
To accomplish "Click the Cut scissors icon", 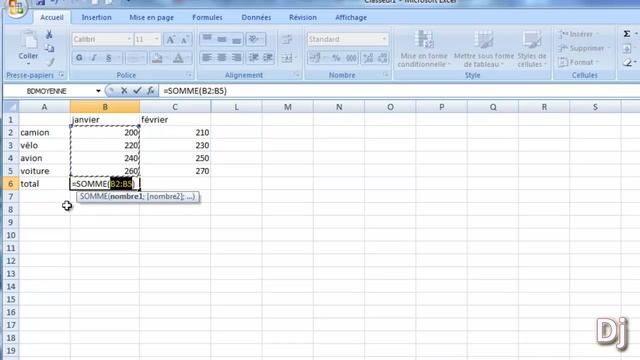I will 49,34.
